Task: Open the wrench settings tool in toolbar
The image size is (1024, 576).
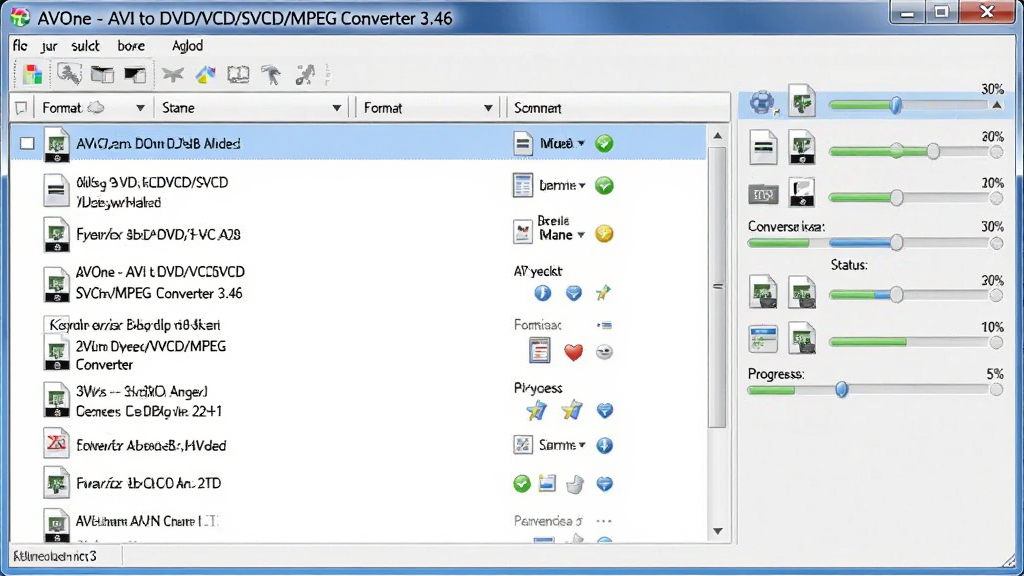Action: tap(69, 74)
